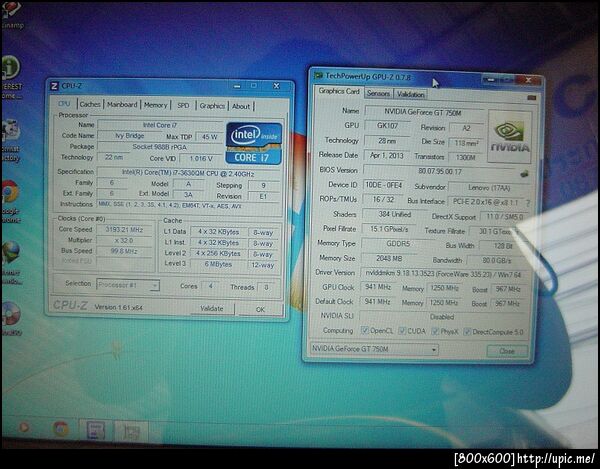Click the GPU-Z screenshot camera icon

pos(531,98)
